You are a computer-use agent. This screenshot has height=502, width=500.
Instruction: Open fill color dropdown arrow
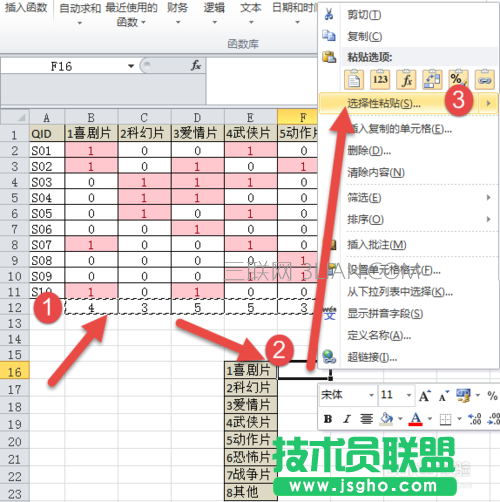coord(400,419)
